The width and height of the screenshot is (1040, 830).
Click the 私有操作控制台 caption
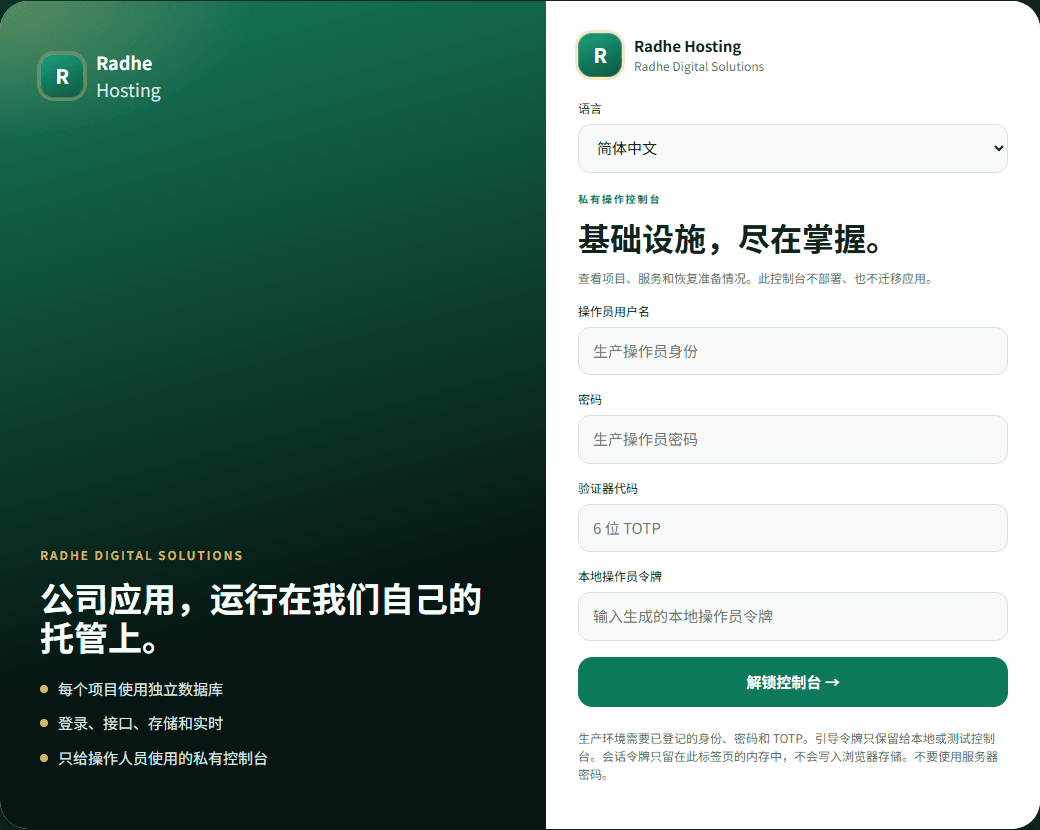pos(619,199)
